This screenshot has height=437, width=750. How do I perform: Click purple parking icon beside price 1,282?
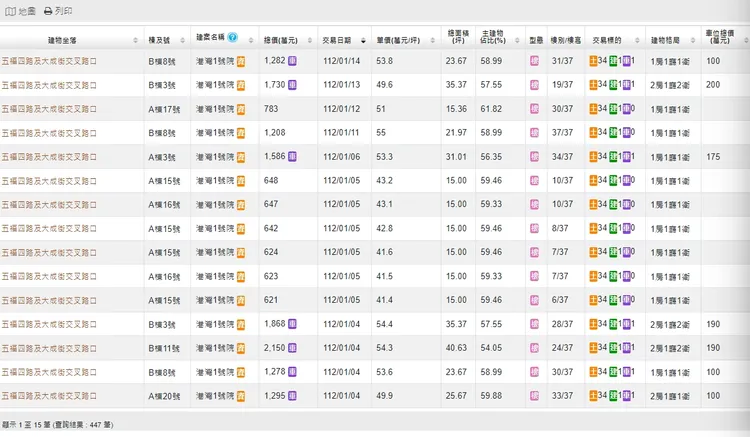point(292,61)
